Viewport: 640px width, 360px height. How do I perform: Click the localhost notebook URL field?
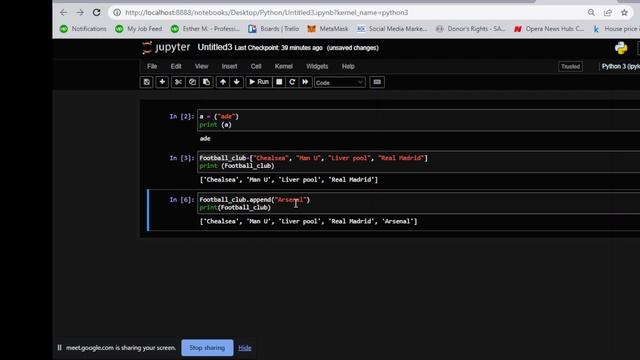click(x=267, y=13)
